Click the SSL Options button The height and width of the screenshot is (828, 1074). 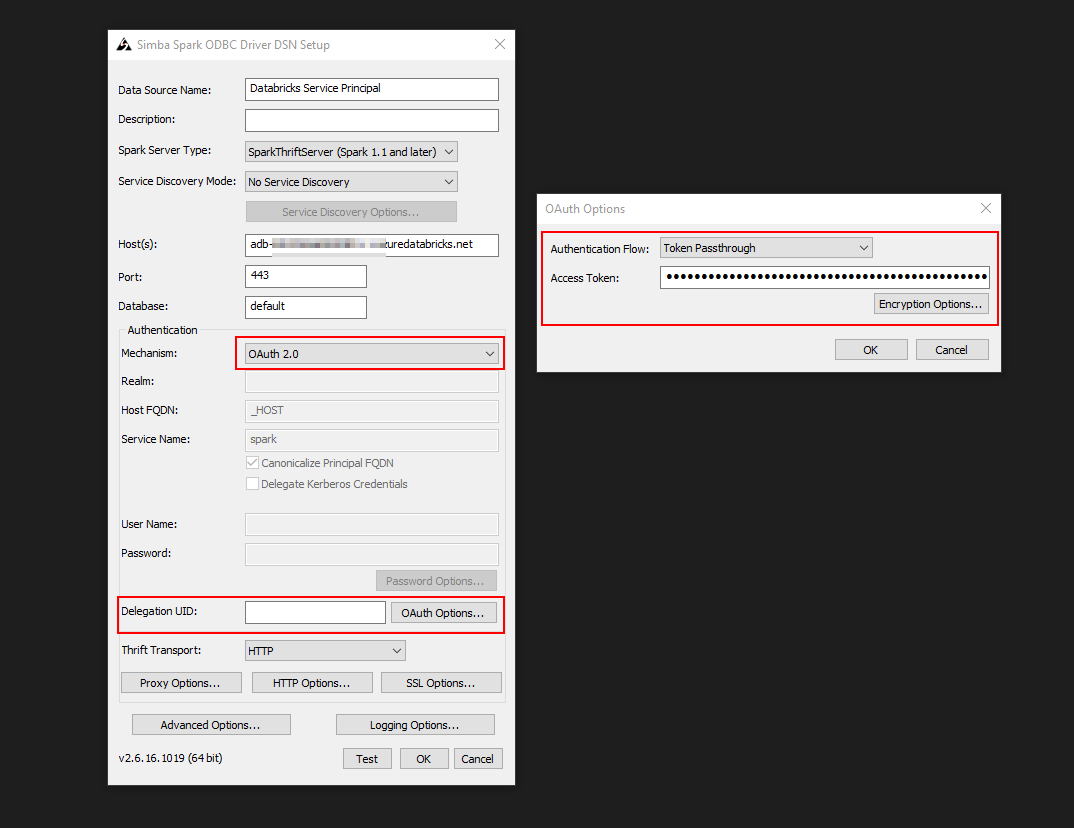440,683
